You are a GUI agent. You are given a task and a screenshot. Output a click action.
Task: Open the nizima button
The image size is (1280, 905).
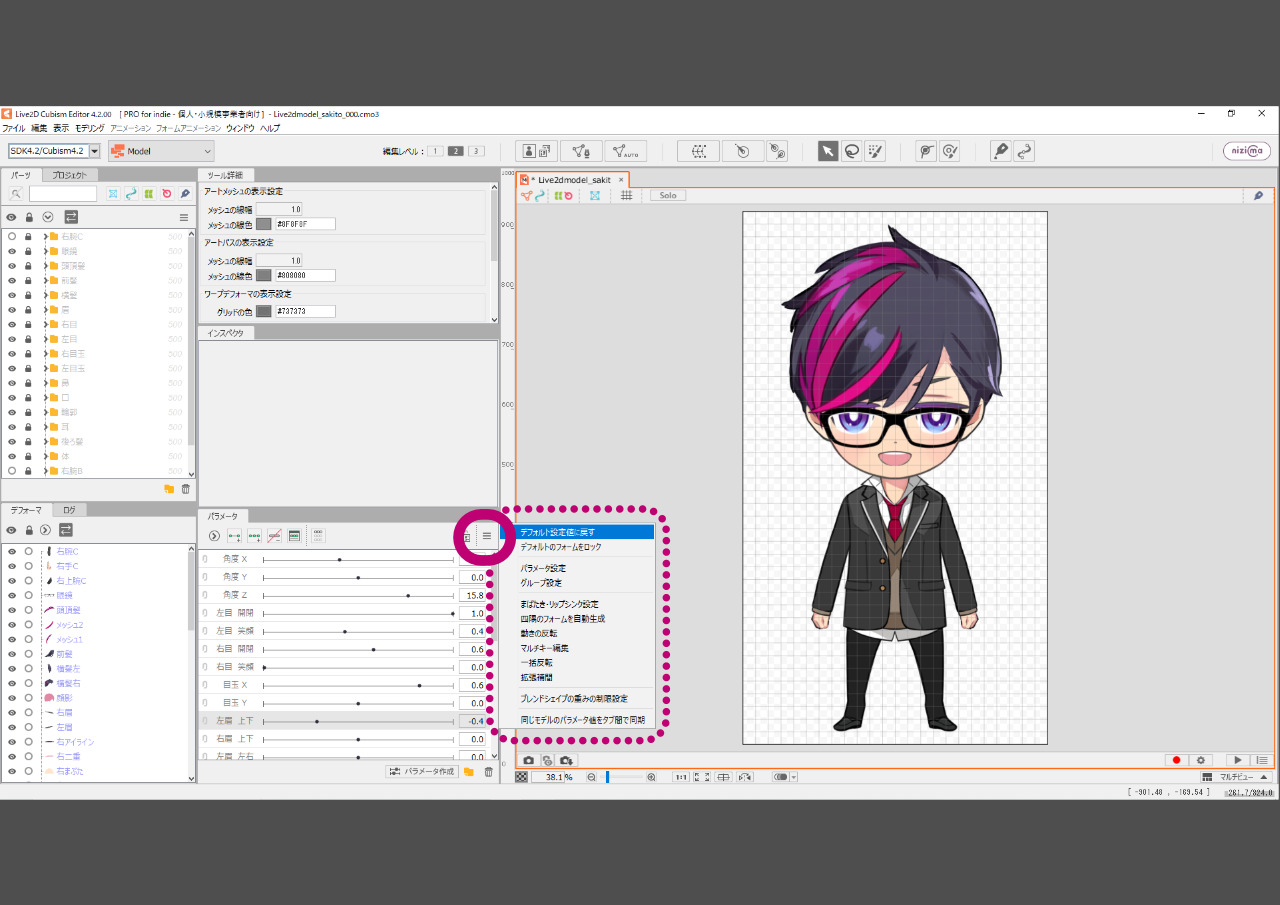pyautogui.click(x=1247, y=151)
